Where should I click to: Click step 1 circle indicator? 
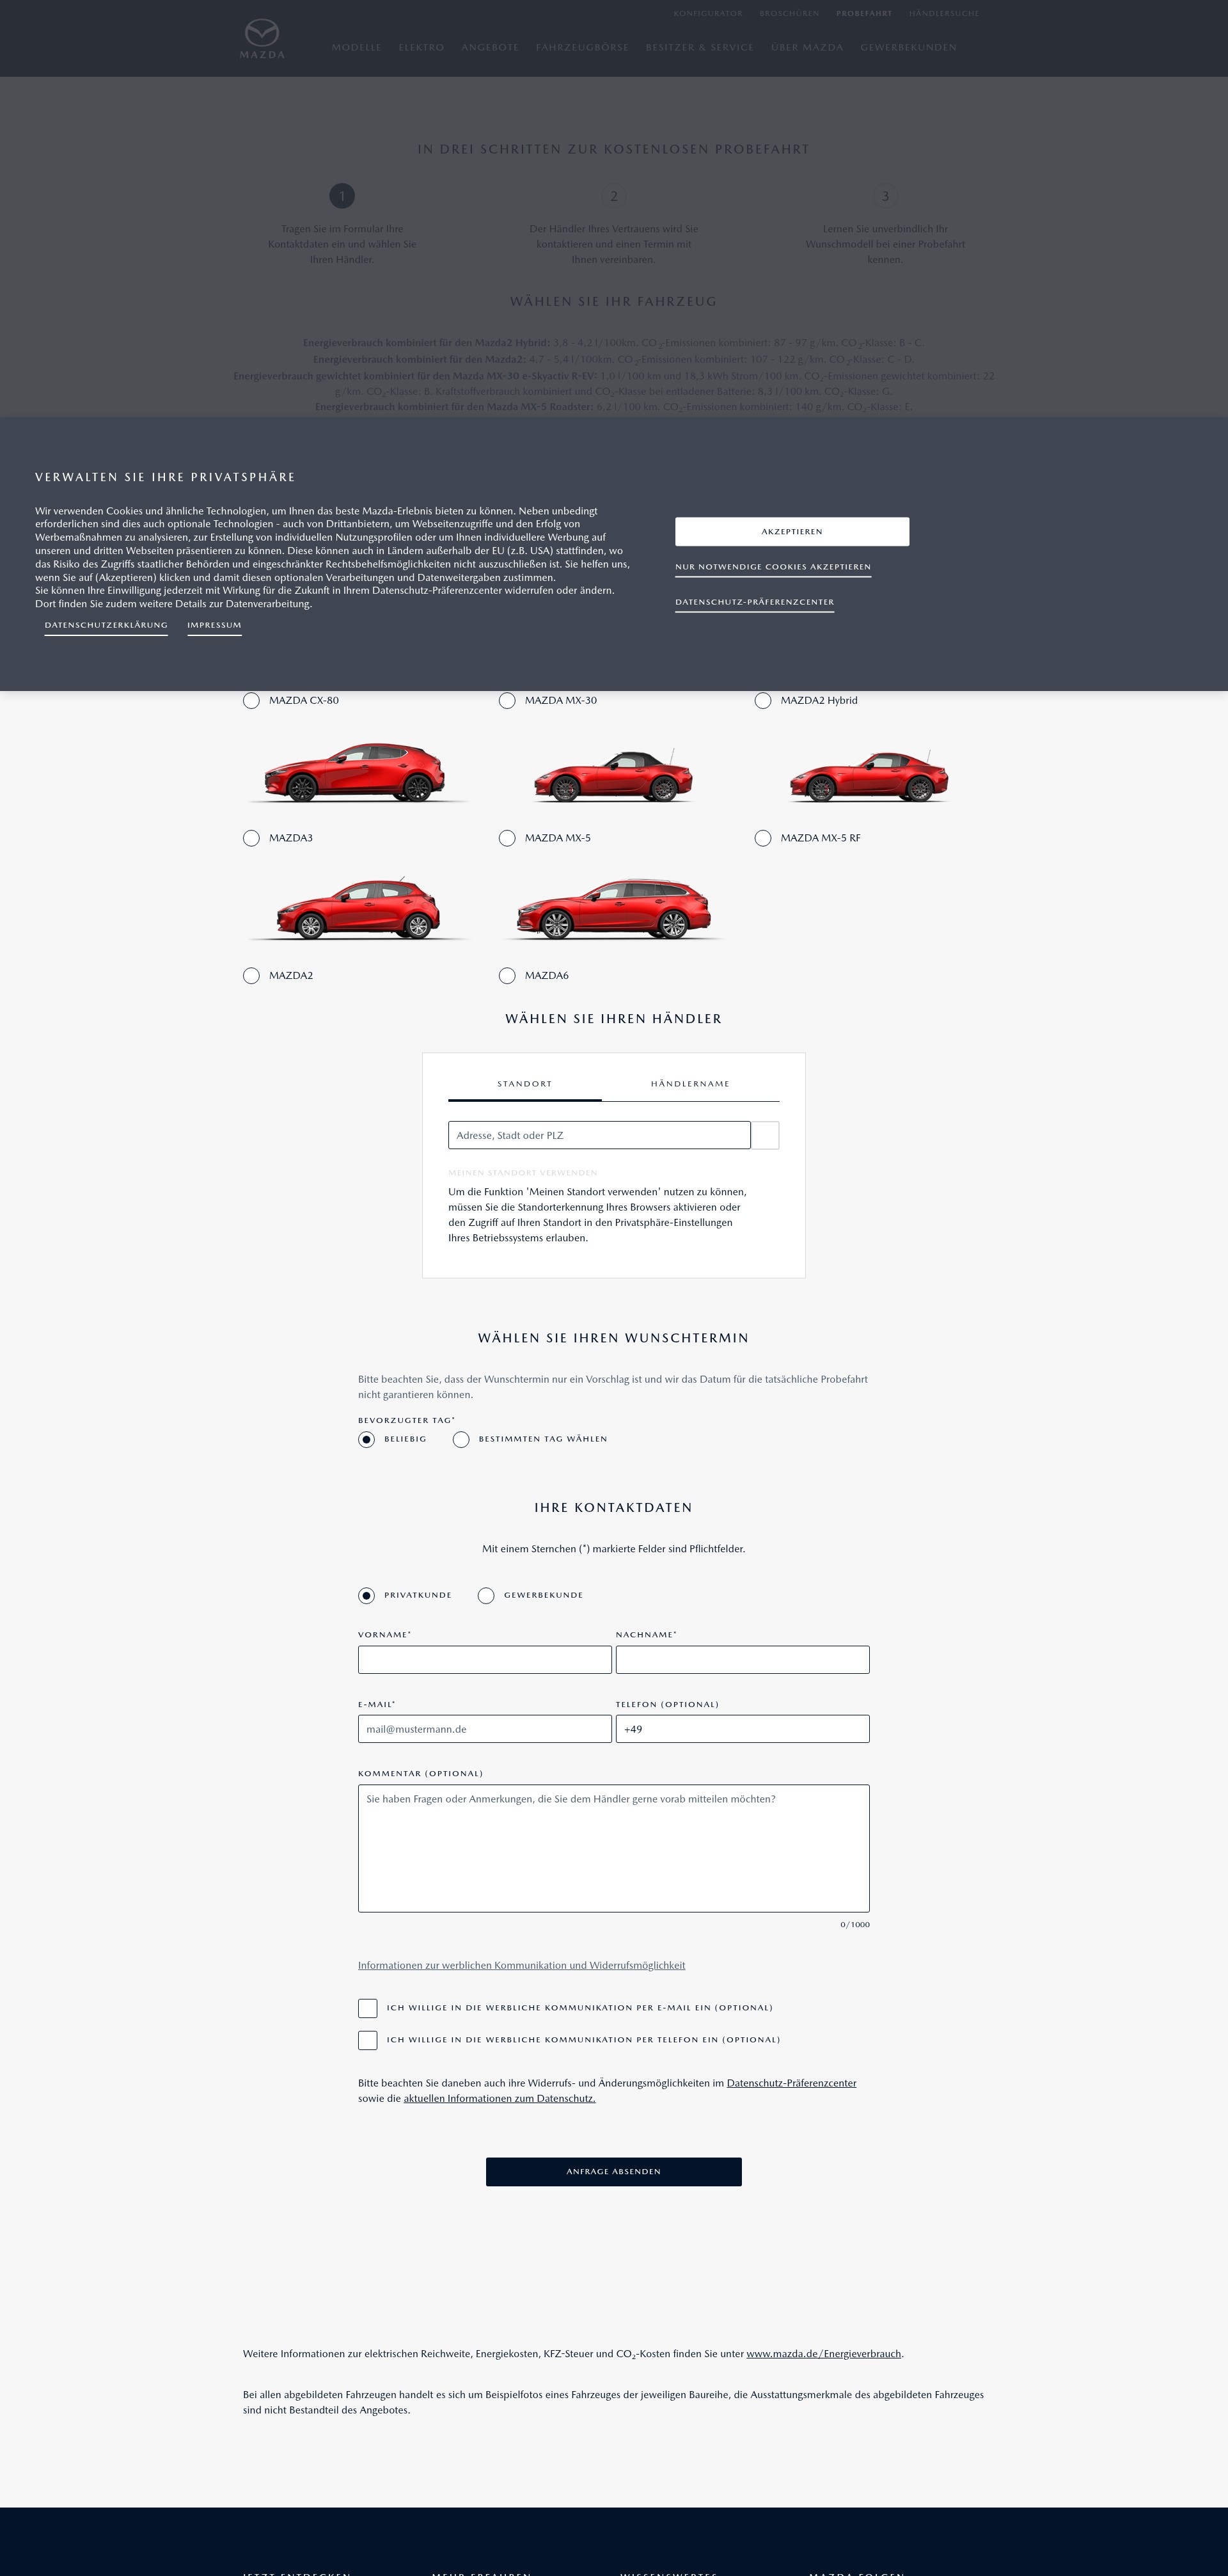[x=342, y=196]
